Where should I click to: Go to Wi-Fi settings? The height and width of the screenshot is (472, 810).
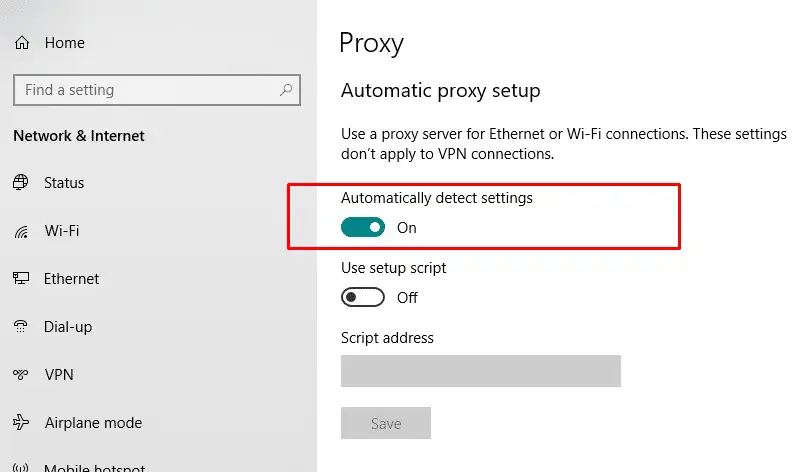pos(62,230)
